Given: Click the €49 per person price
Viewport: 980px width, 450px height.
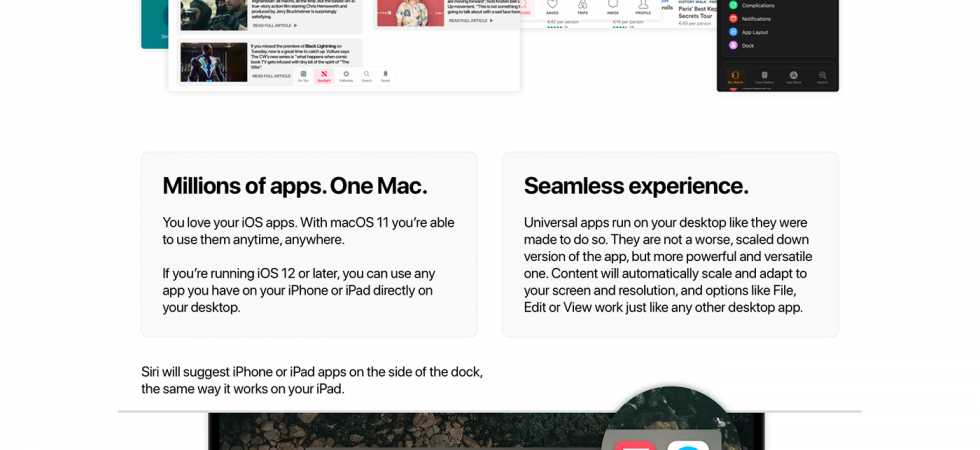Looking at the screenshot, I should click(x=694, y=23).
